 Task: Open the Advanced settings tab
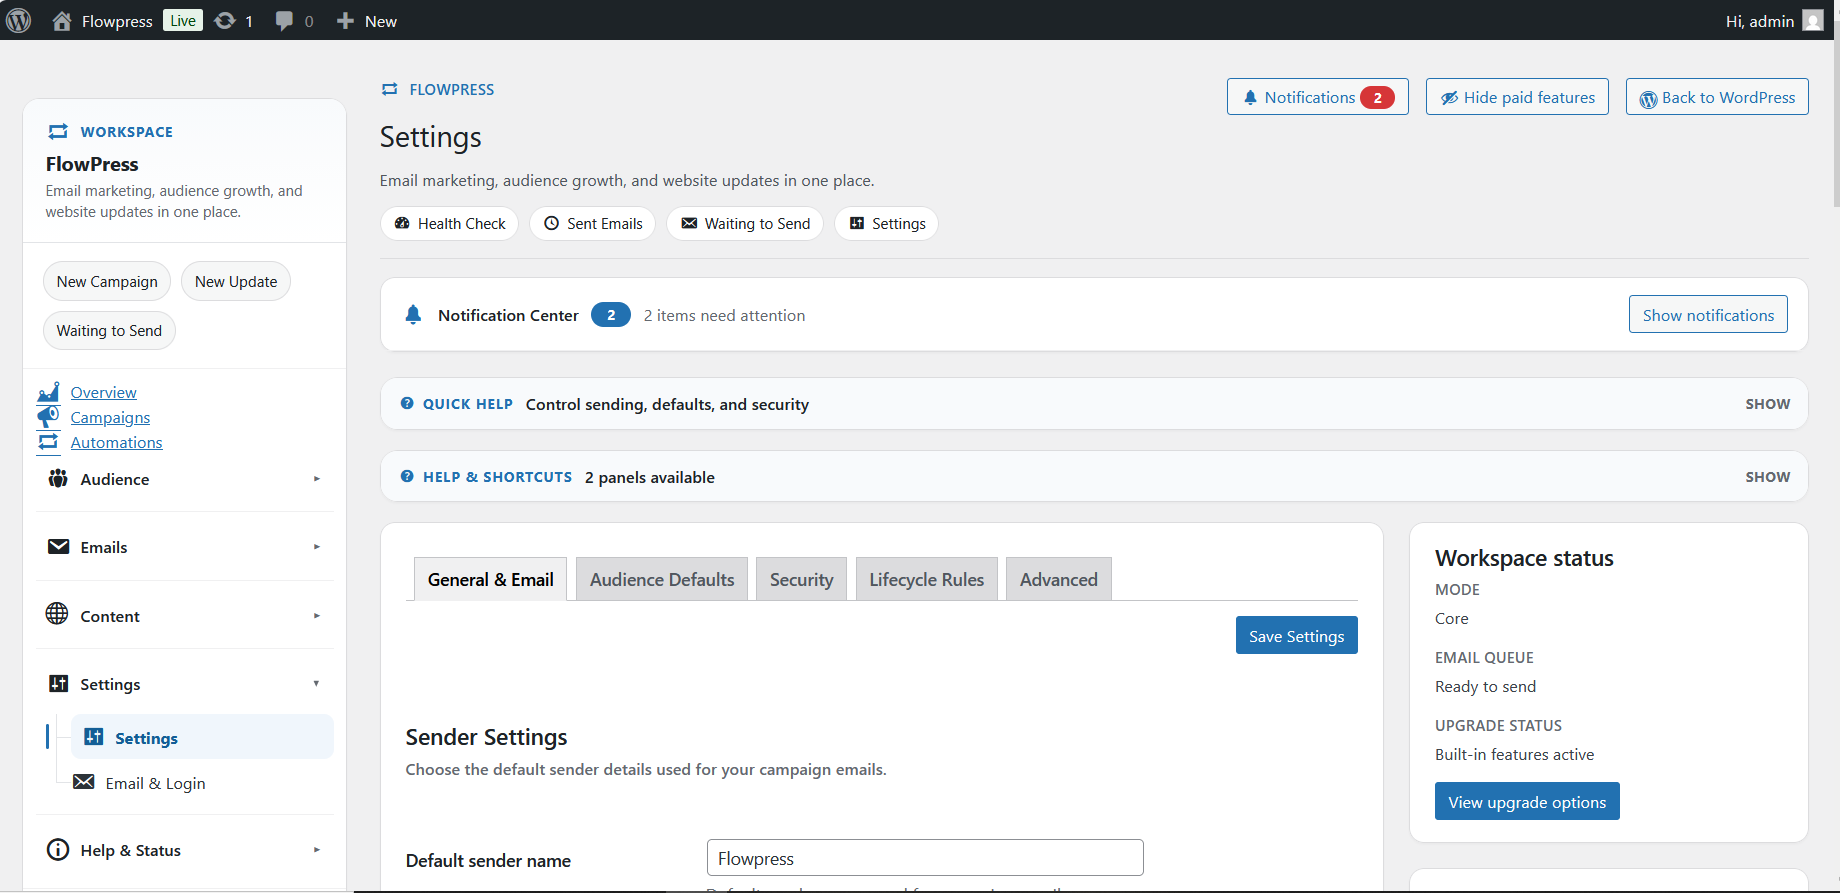pyautogui.click(x=1058, y=579)
